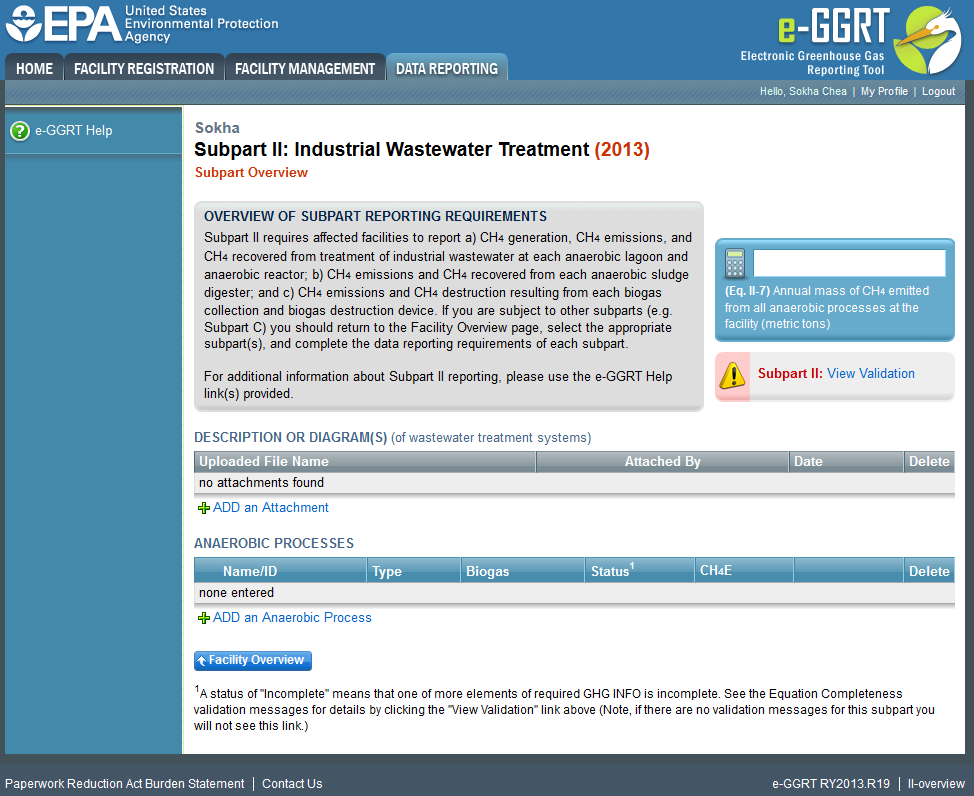The image size is (974, 796).
Task: Open the HOME tab
Action: (34, 68)
